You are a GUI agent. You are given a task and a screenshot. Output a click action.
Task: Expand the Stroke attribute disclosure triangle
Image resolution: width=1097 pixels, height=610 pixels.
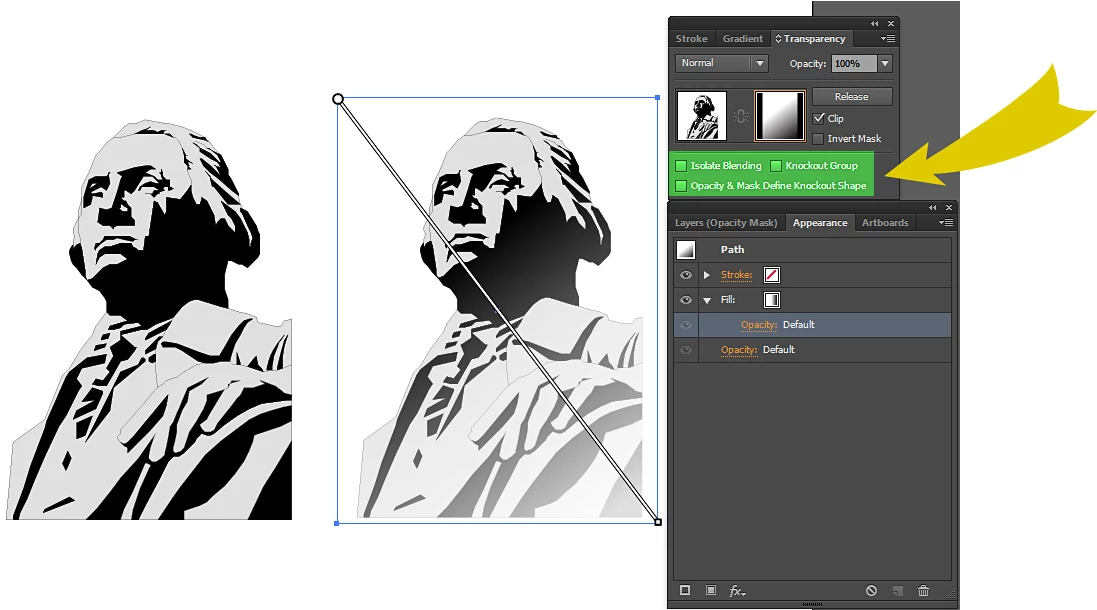point(707,275)
